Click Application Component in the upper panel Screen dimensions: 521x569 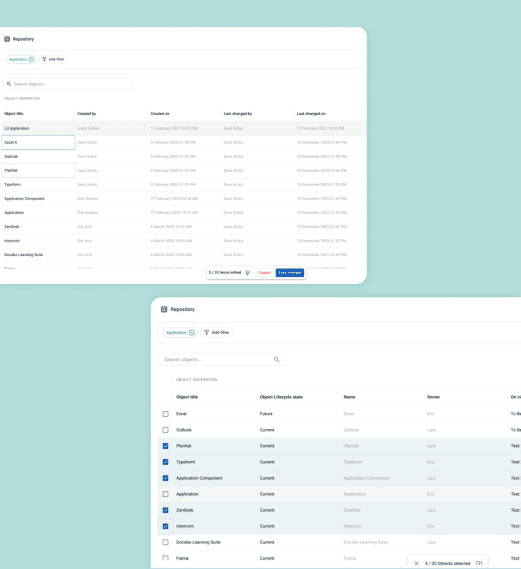point(24,198)
